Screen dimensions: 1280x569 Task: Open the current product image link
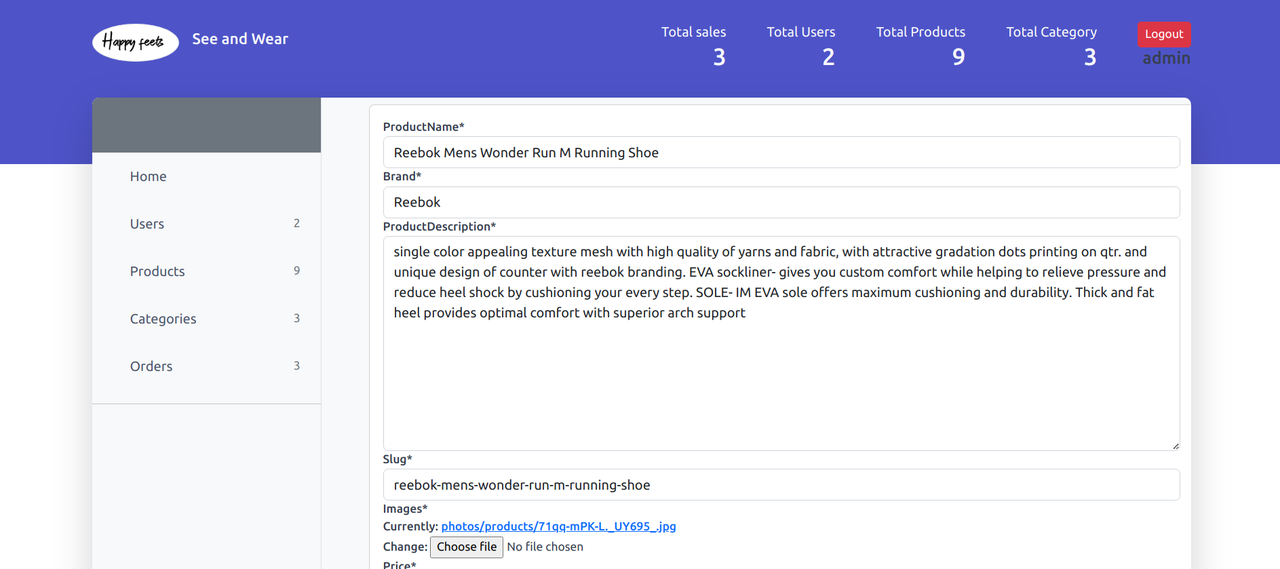click(559, 526)
